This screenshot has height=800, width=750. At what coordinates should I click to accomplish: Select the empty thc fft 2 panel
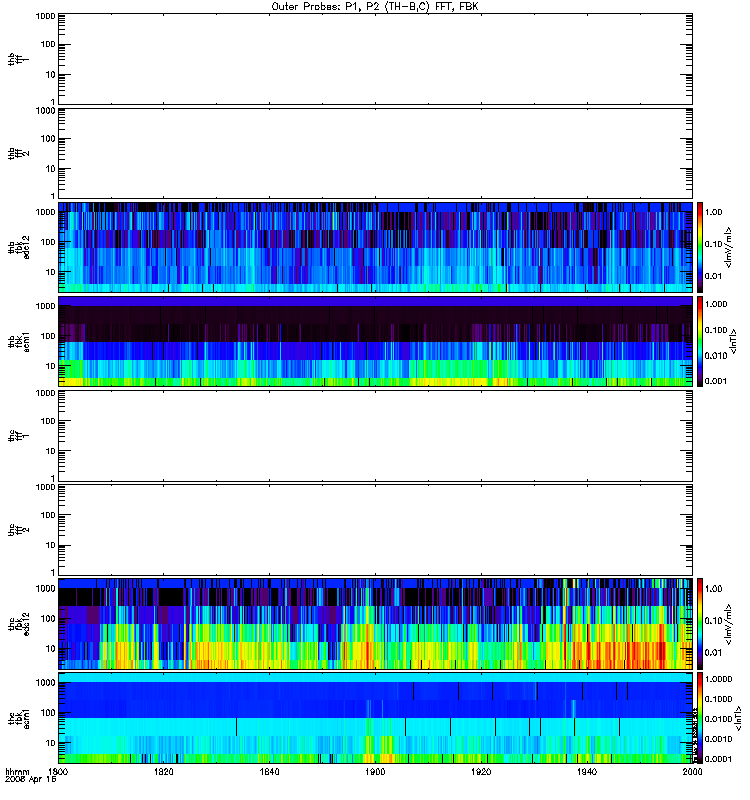pos(376,530)
